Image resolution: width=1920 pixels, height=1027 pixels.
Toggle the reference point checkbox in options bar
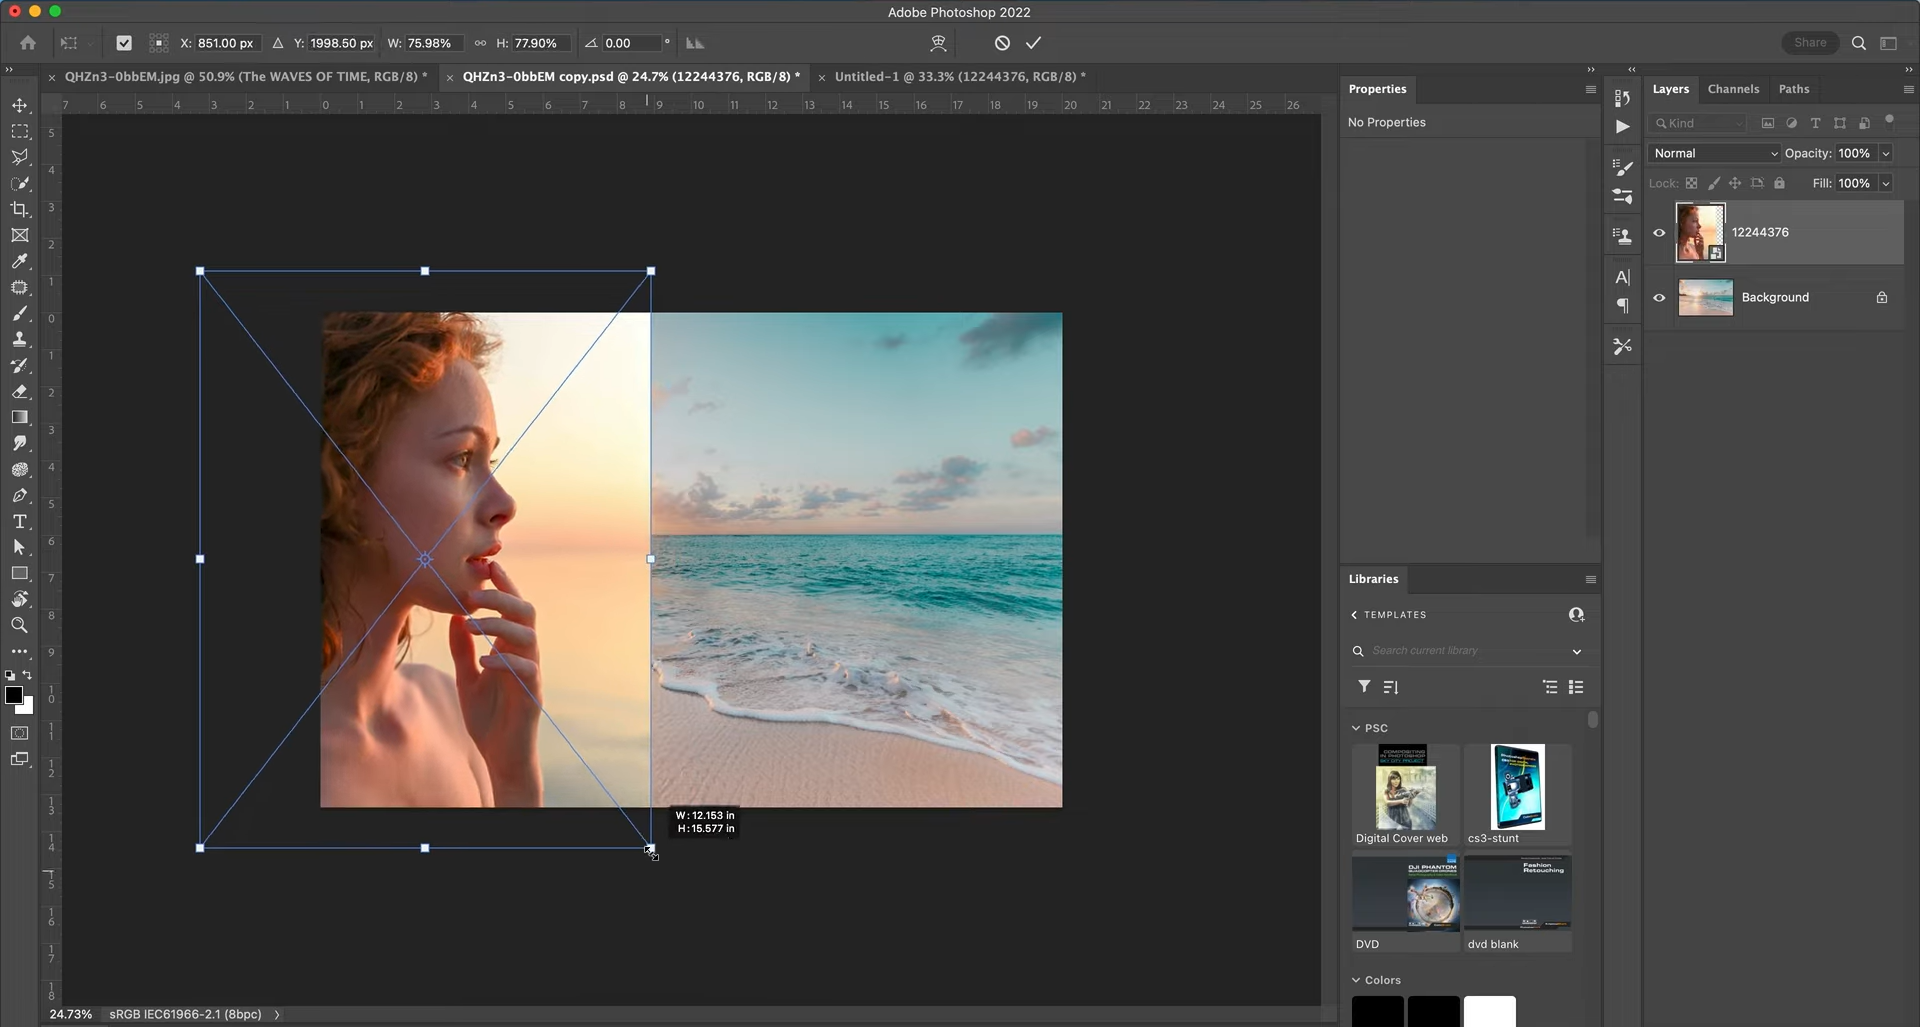point(124,43)
